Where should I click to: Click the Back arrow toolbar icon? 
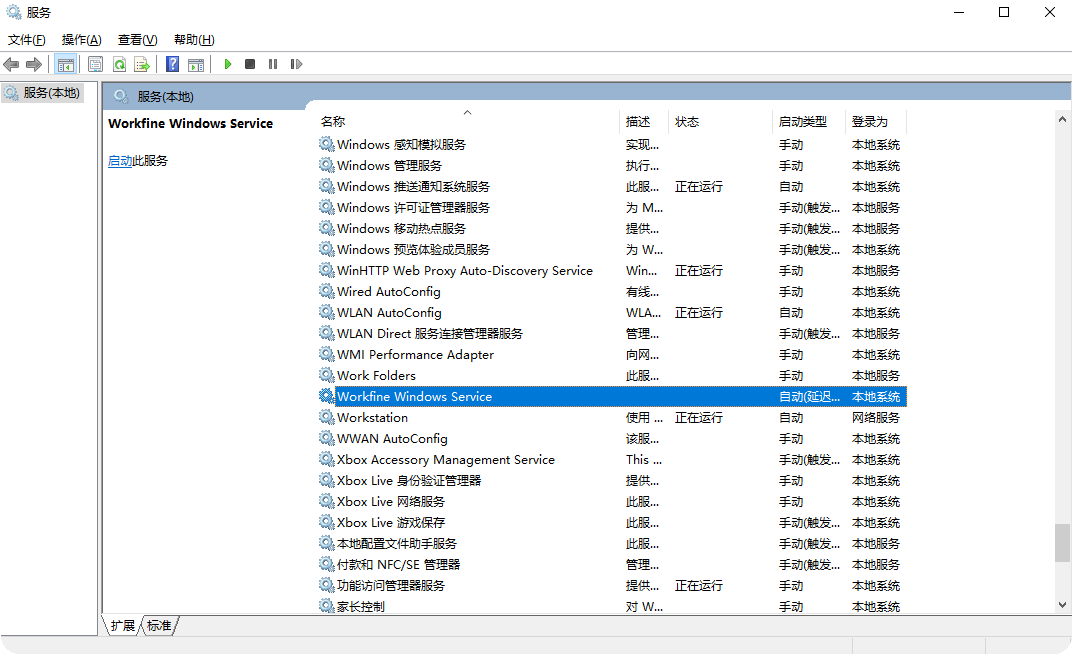click(11, 64)
